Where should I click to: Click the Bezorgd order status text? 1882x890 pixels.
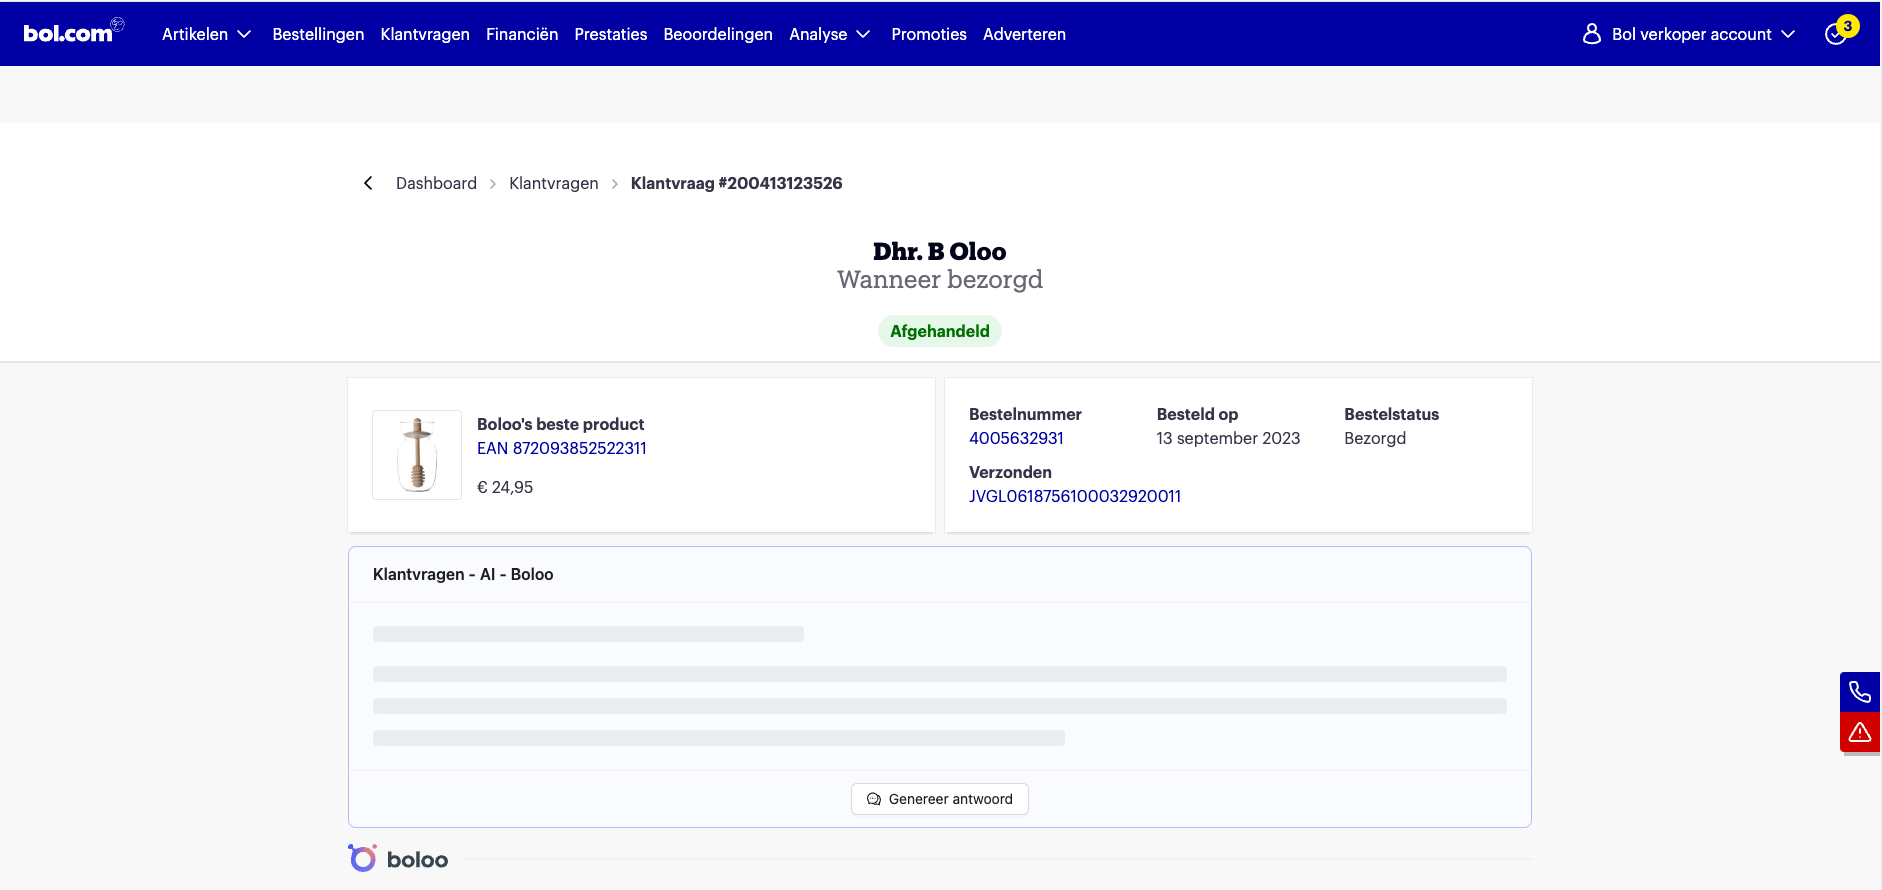(x=1375, y=438)
